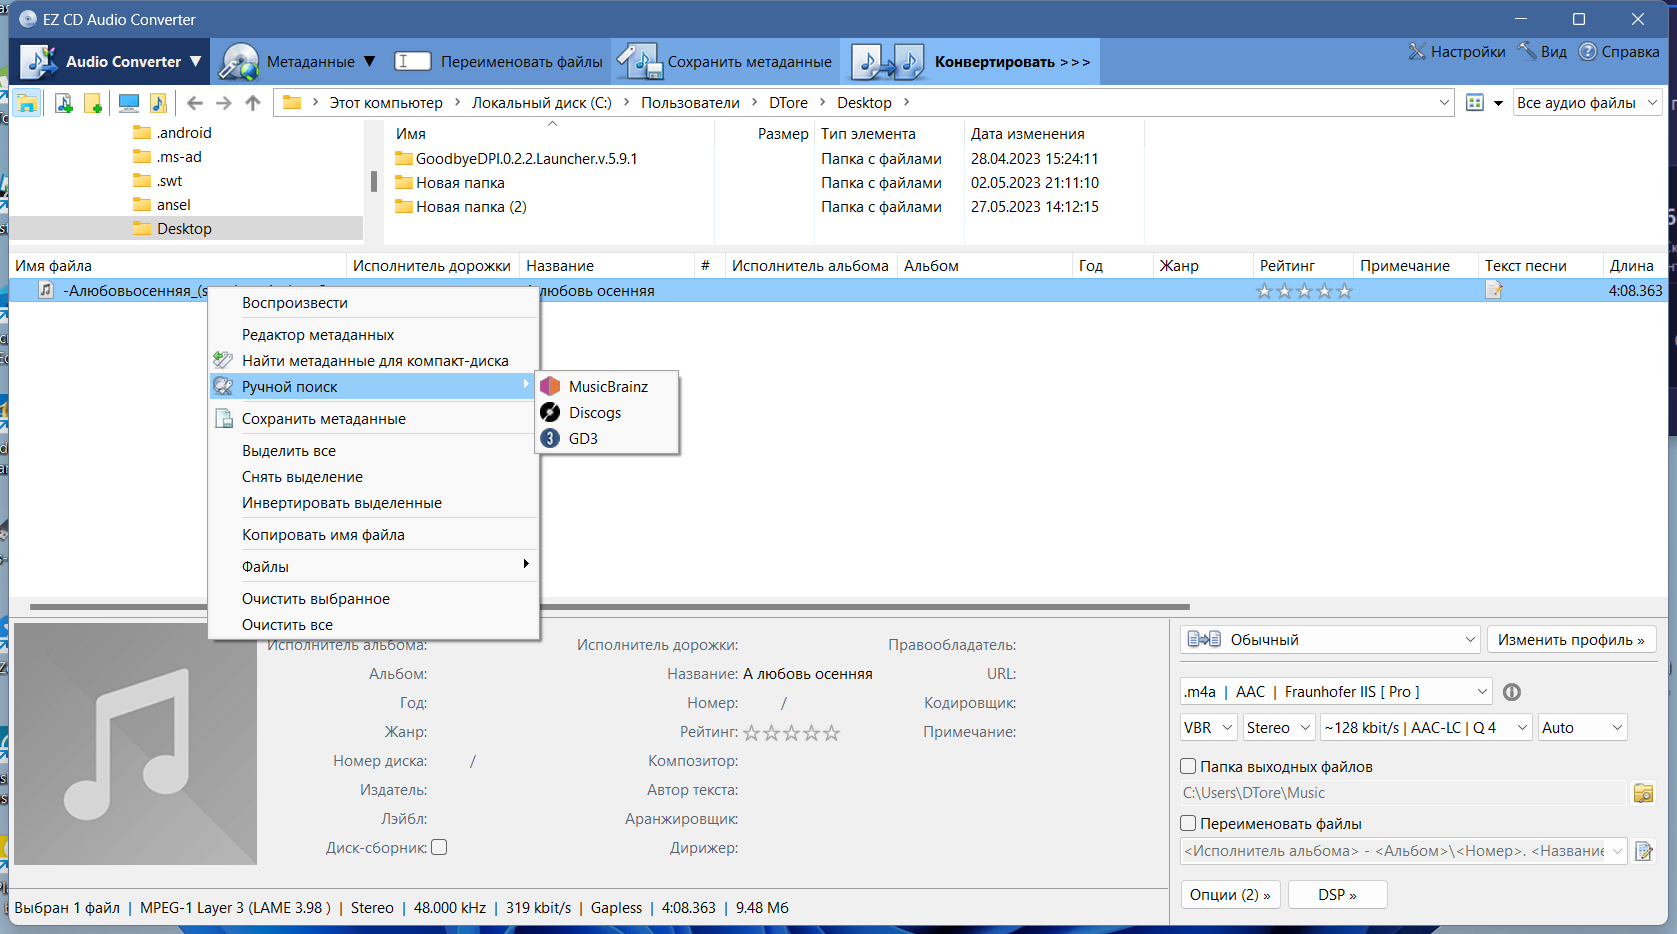The width and height of the screenshot is (1677, 934).
Task: Open the Stereo channels dropdown
Action: click(1279, 728)
